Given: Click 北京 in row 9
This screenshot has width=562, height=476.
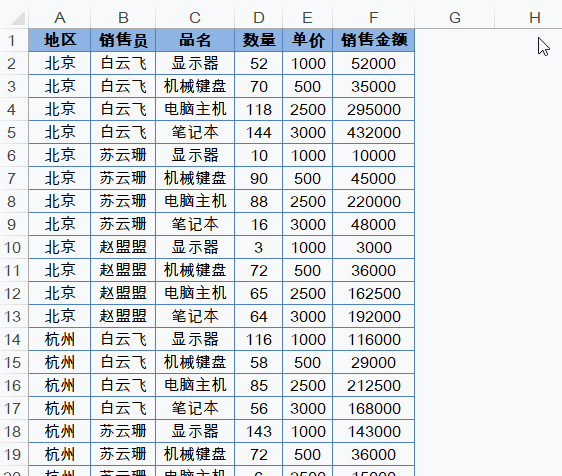Looking at the screenshot, I should pos(60,224).
